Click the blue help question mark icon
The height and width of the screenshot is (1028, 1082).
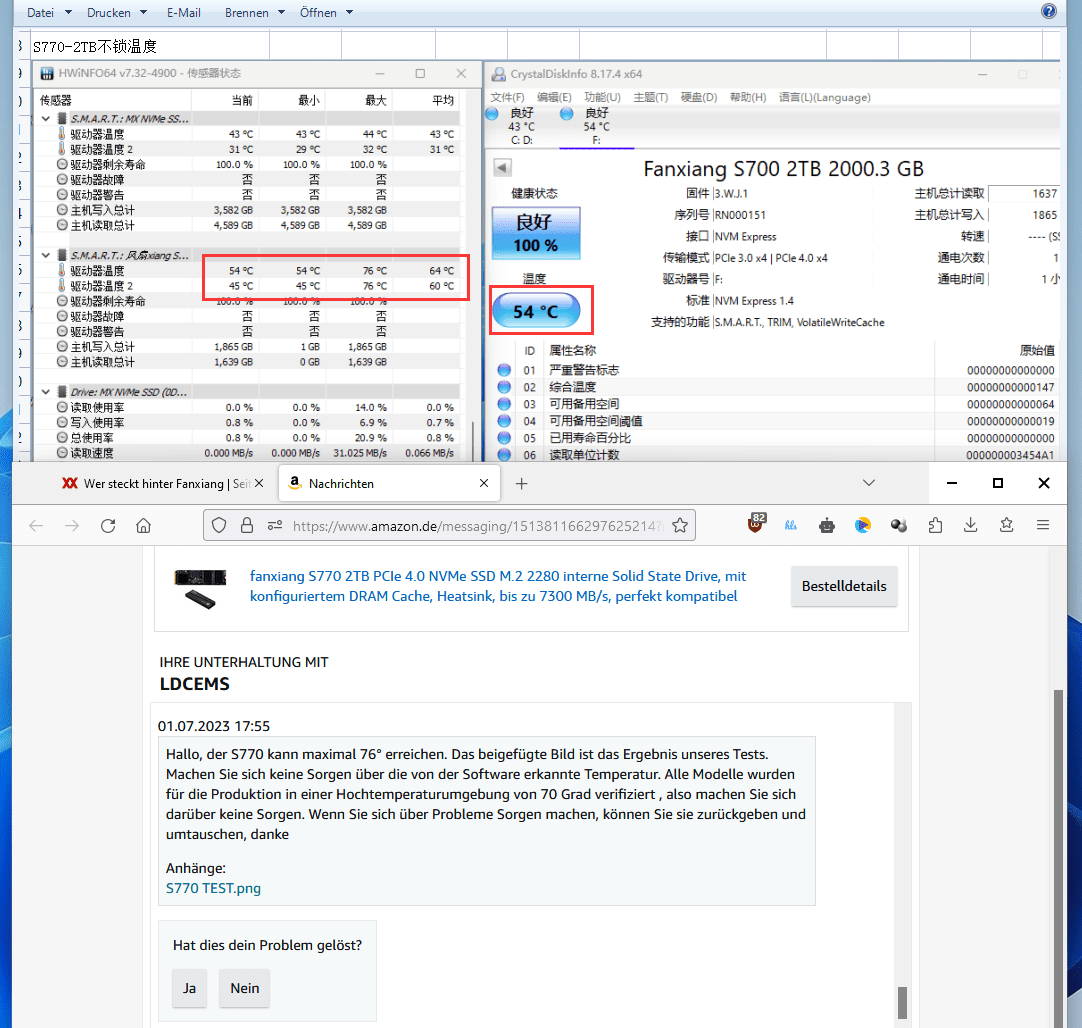(x=1049, y=11)
